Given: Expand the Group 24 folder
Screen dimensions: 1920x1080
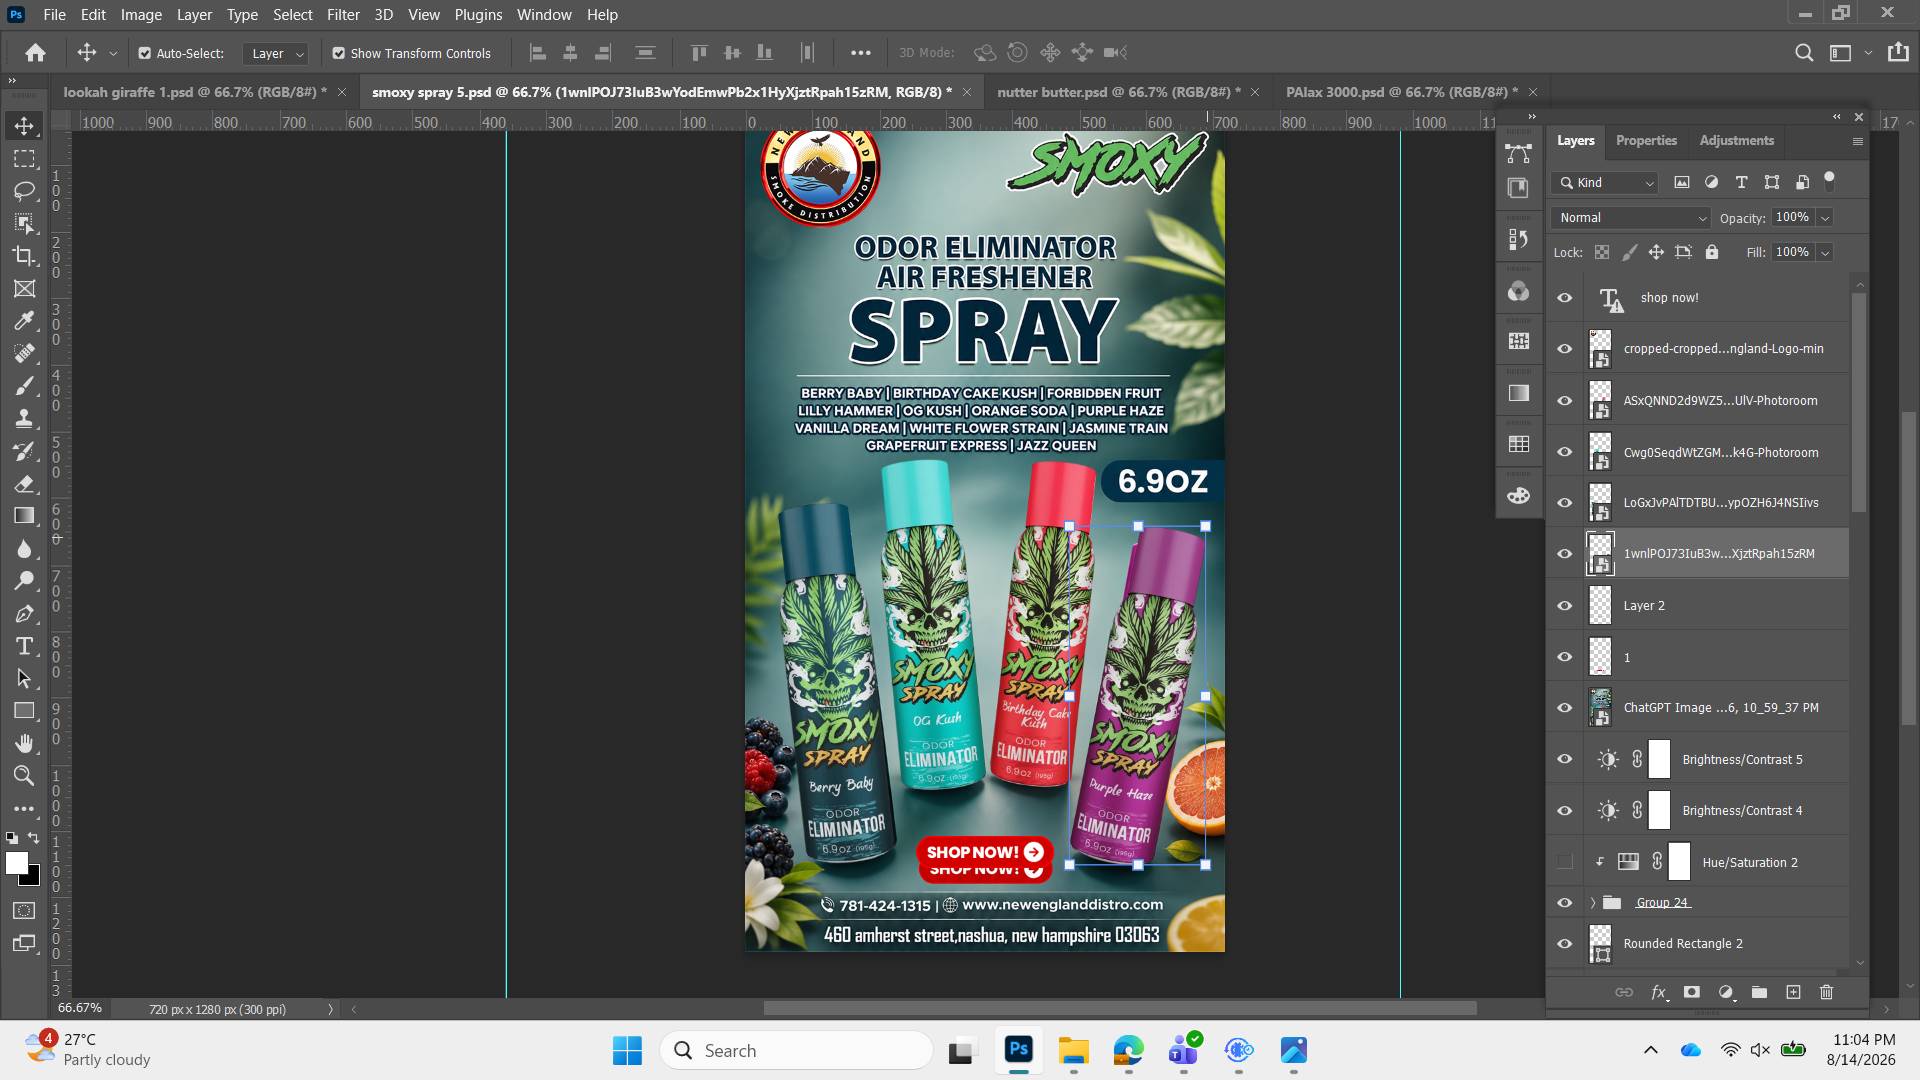Looking at the screenshot, I should click(x=1593, y=903).
